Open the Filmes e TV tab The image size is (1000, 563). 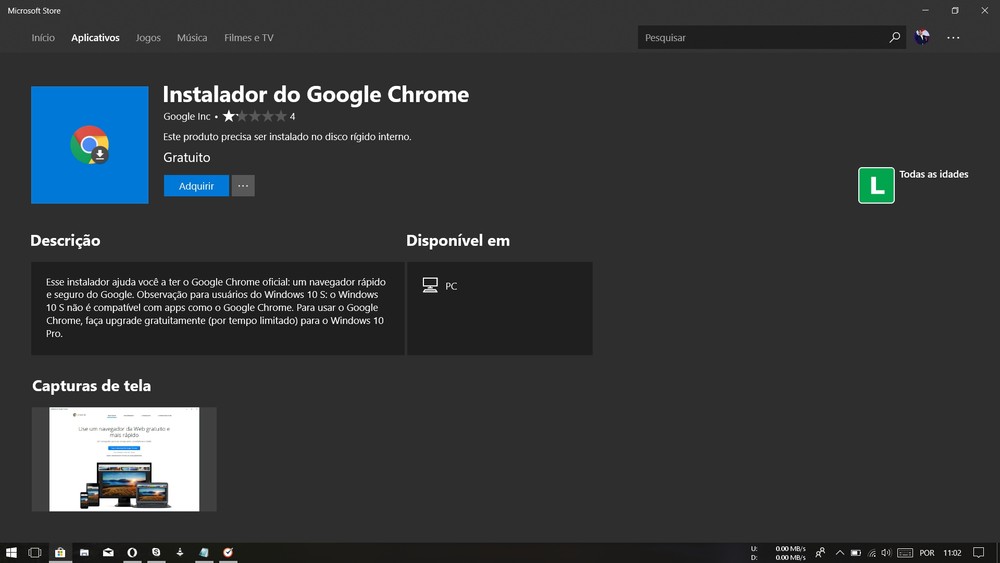(x=249, y=38)
